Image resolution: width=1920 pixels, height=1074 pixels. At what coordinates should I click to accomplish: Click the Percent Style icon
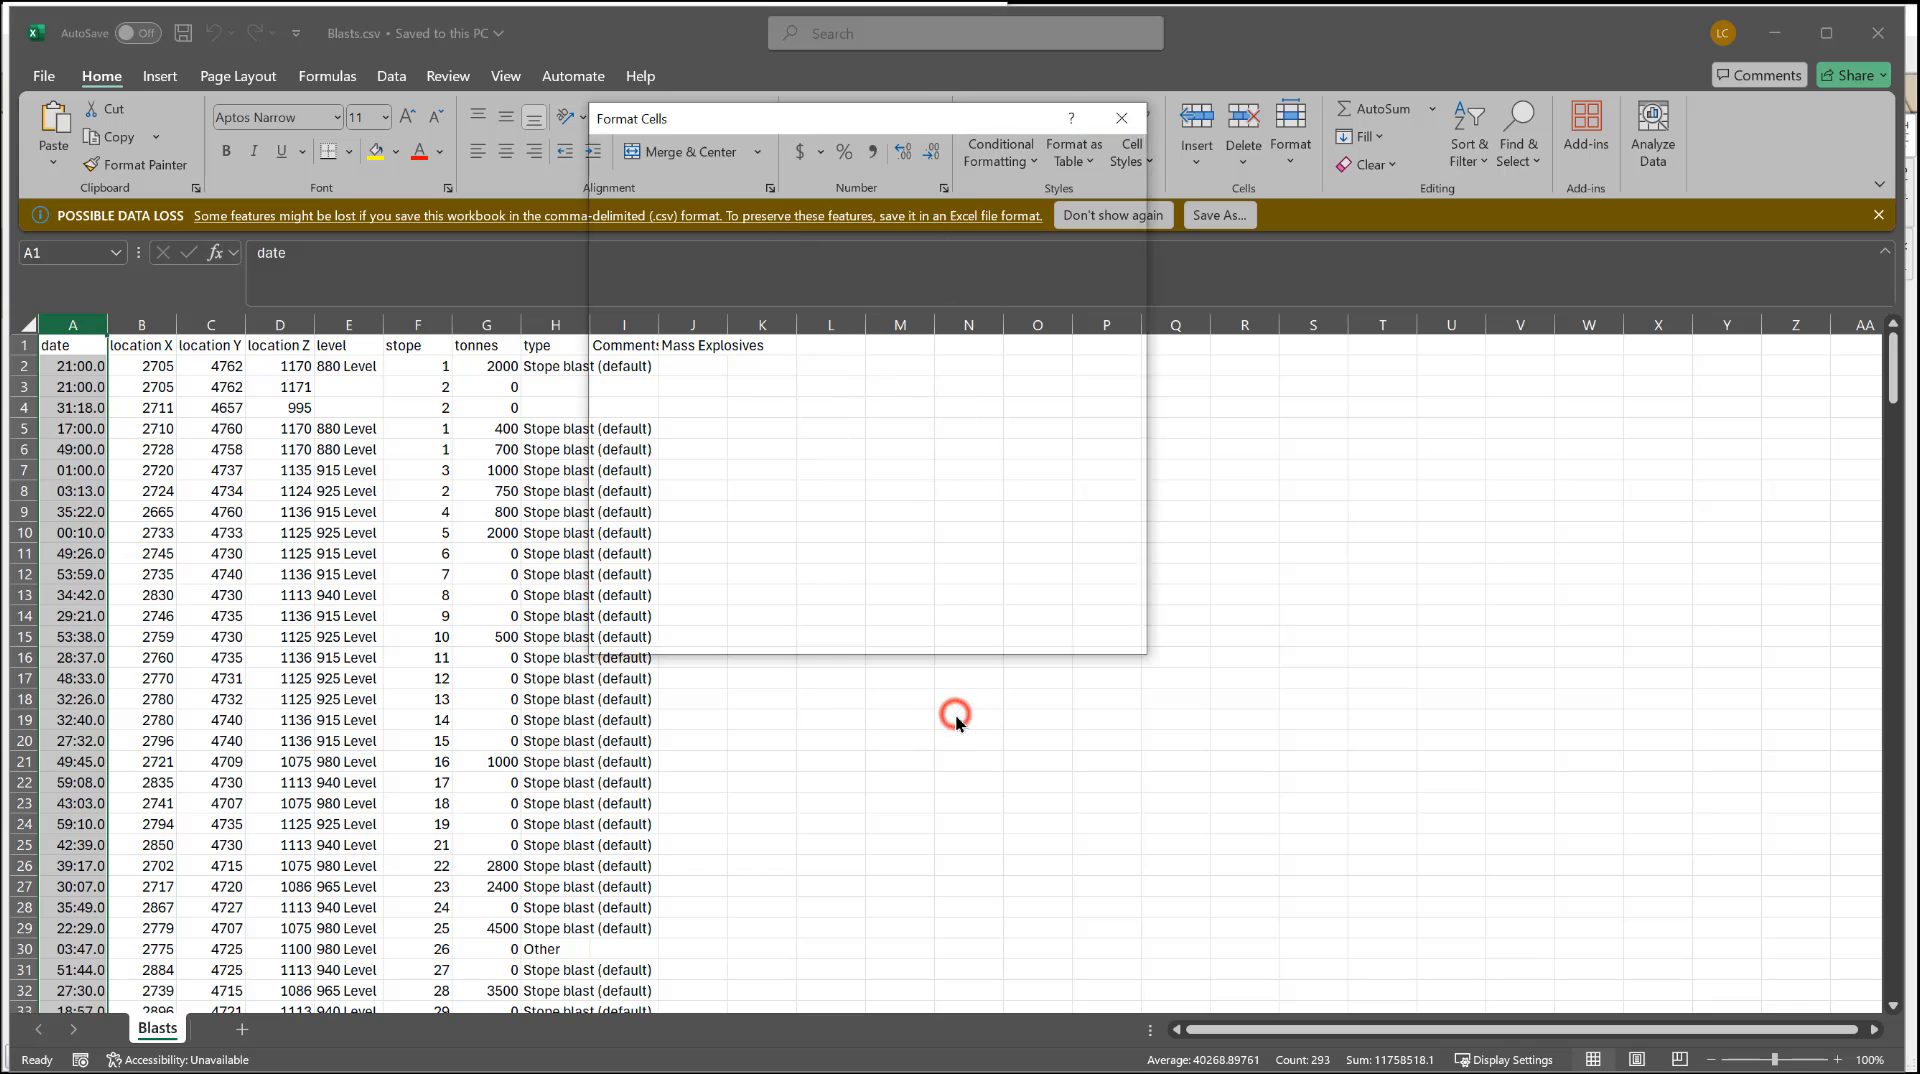pos(844,152)
